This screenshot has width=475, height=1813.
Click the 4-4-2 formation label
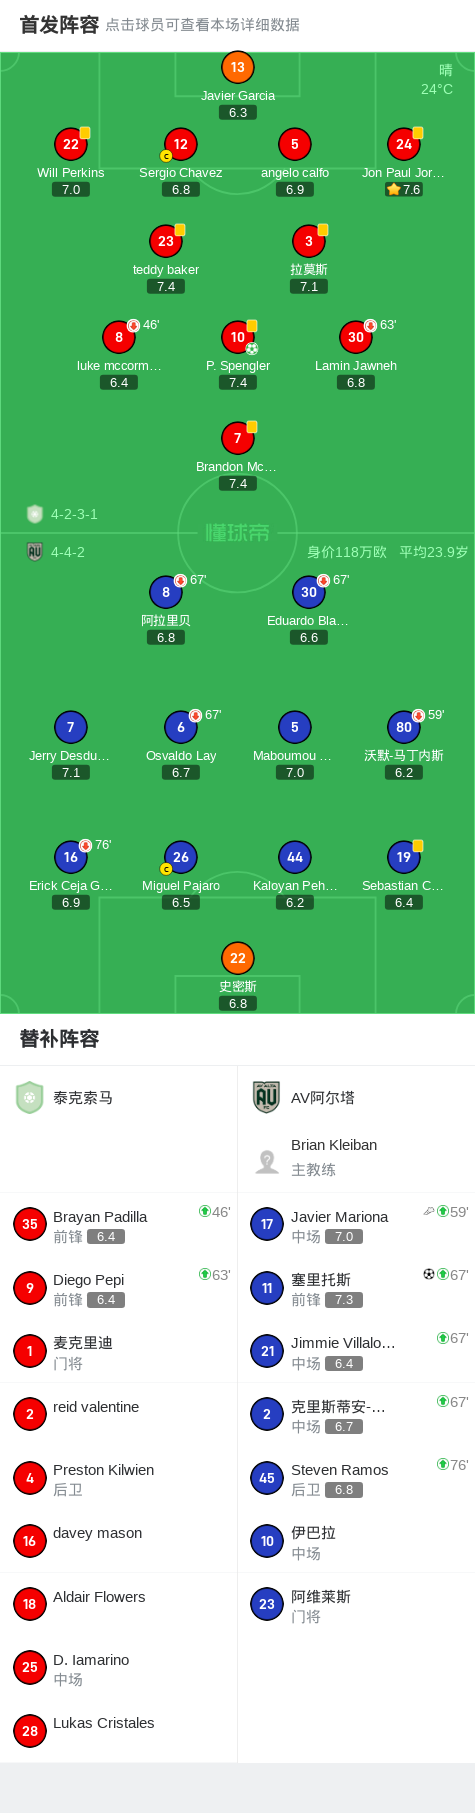click(x=68, y=552)
